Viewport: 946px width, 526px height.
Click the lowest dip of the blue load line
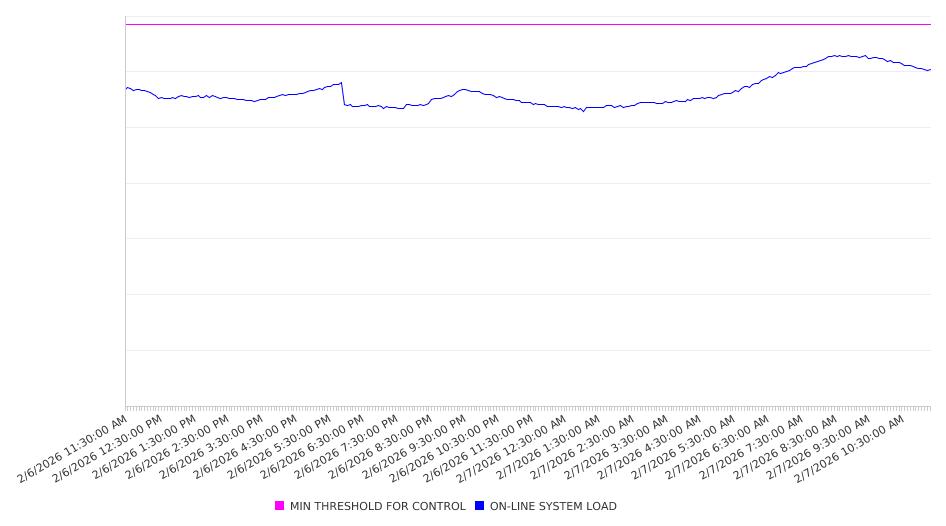(584, 111)
